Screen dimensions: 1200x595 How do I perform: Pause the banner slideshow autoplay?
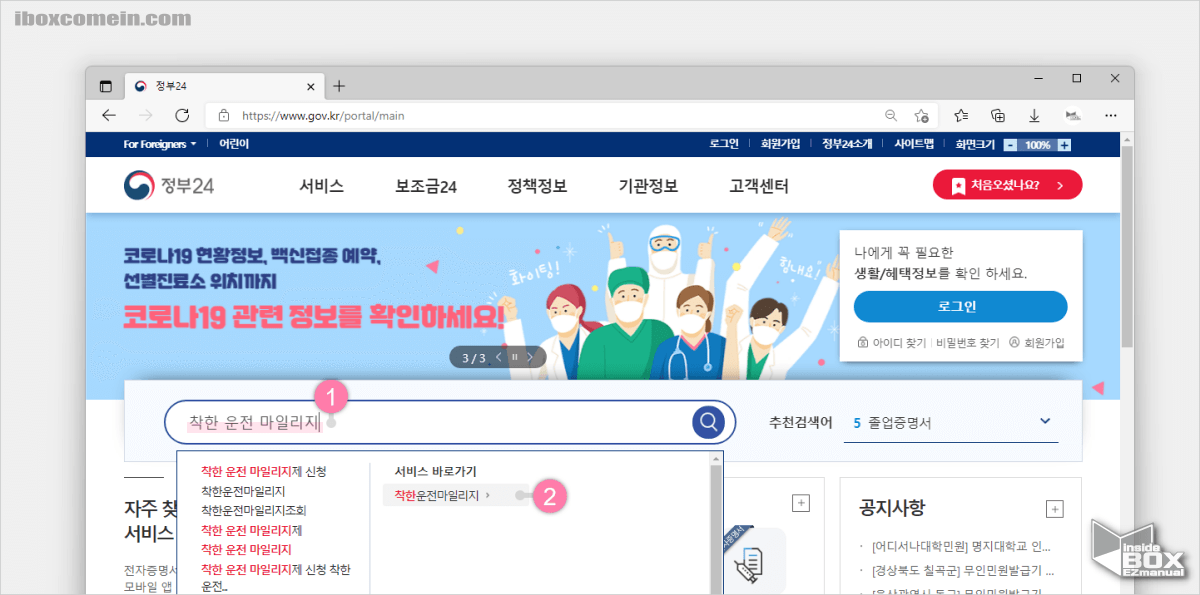coord(514,356)
